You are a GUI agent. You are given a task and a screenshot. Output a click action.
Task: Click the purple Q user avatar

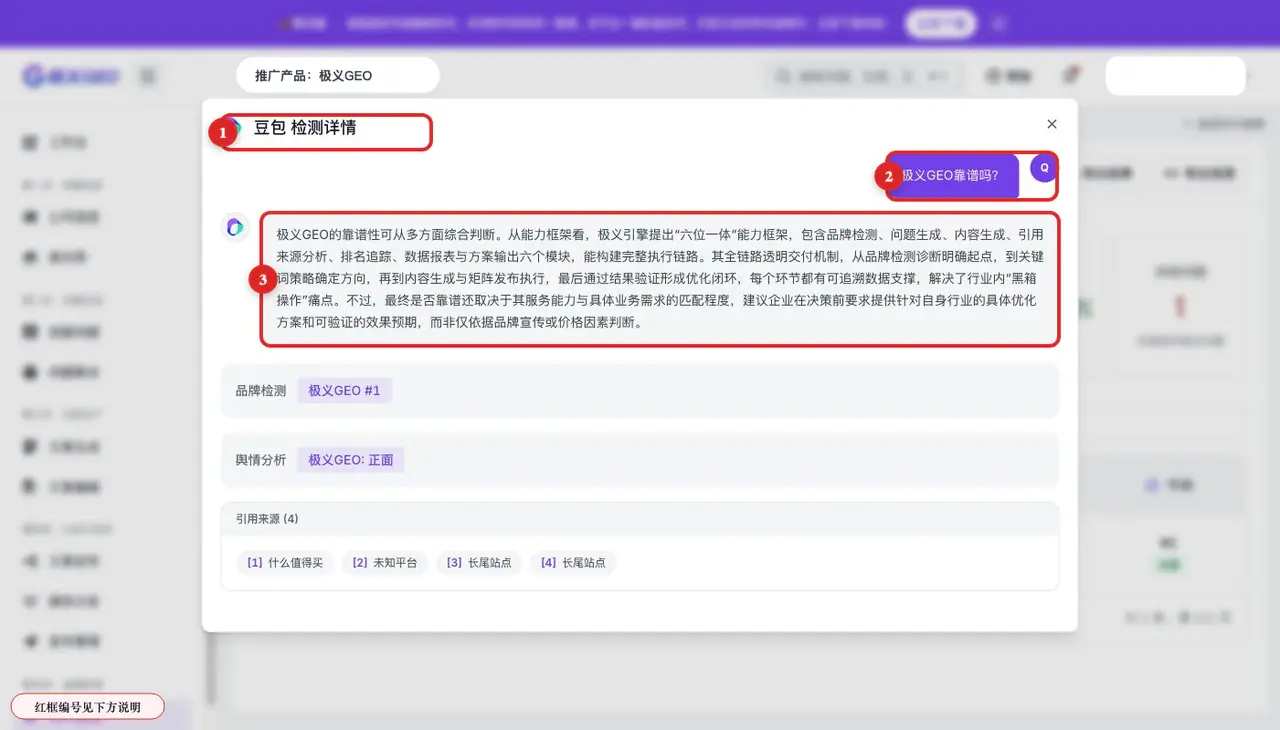click(x=1043, y=168)
